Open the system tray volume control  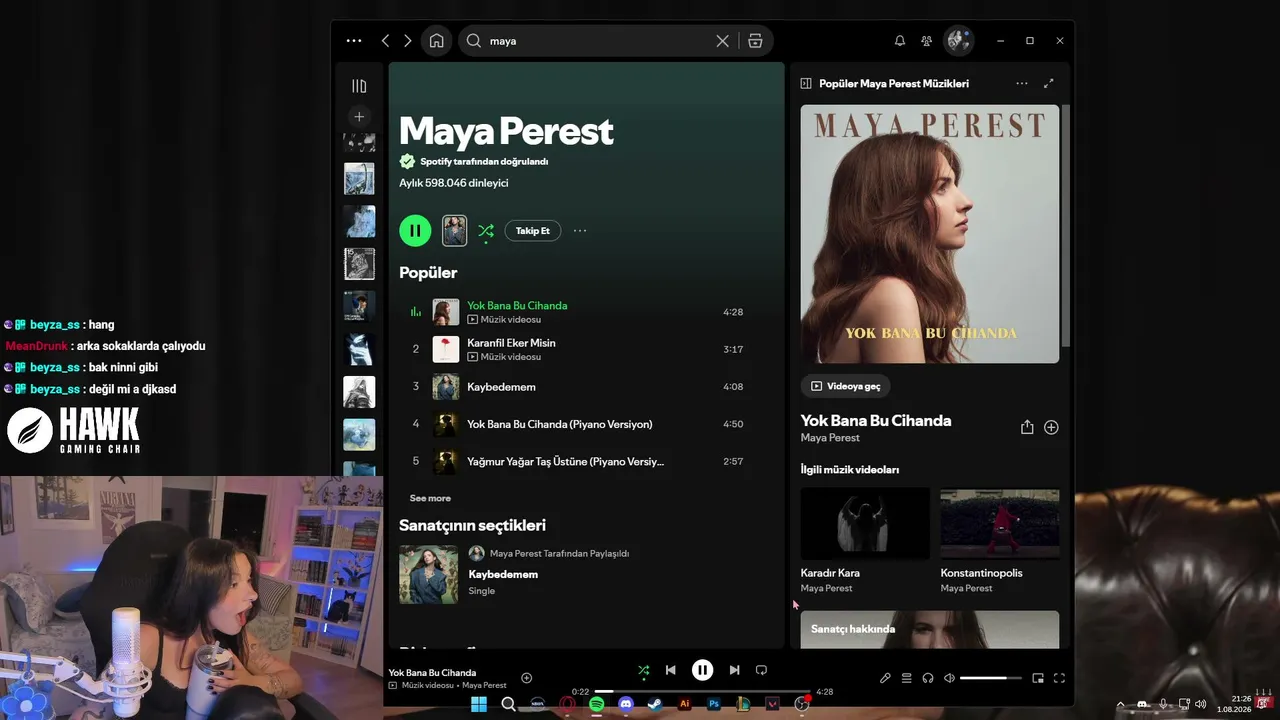click(x=1200, y=704)
